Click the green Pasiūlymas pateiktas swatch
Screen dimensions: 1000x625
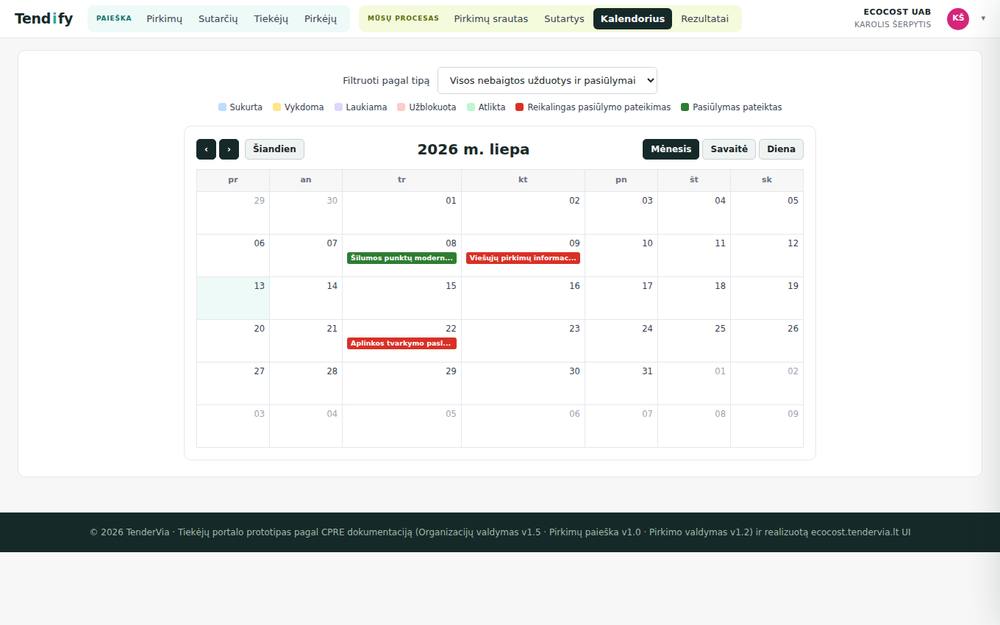pos(685,107)
